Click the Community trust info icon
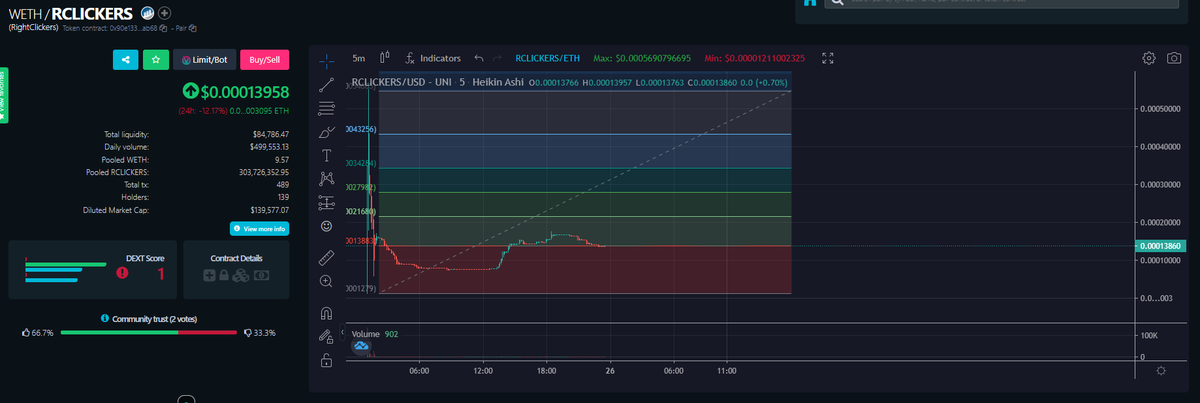 point(106,318)
